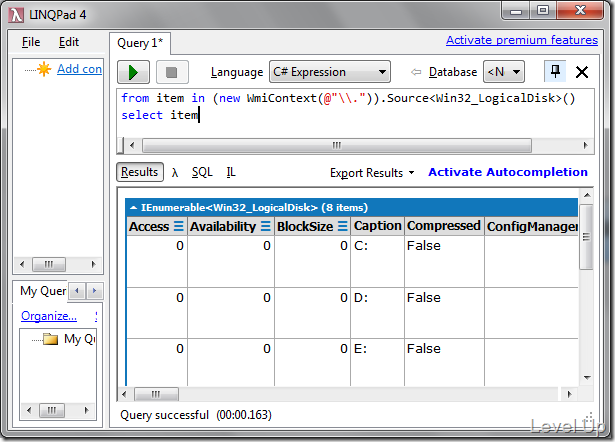This screenshot has height=442, width=615.
Task: Click the Organize... link
Action: point(49,316)
